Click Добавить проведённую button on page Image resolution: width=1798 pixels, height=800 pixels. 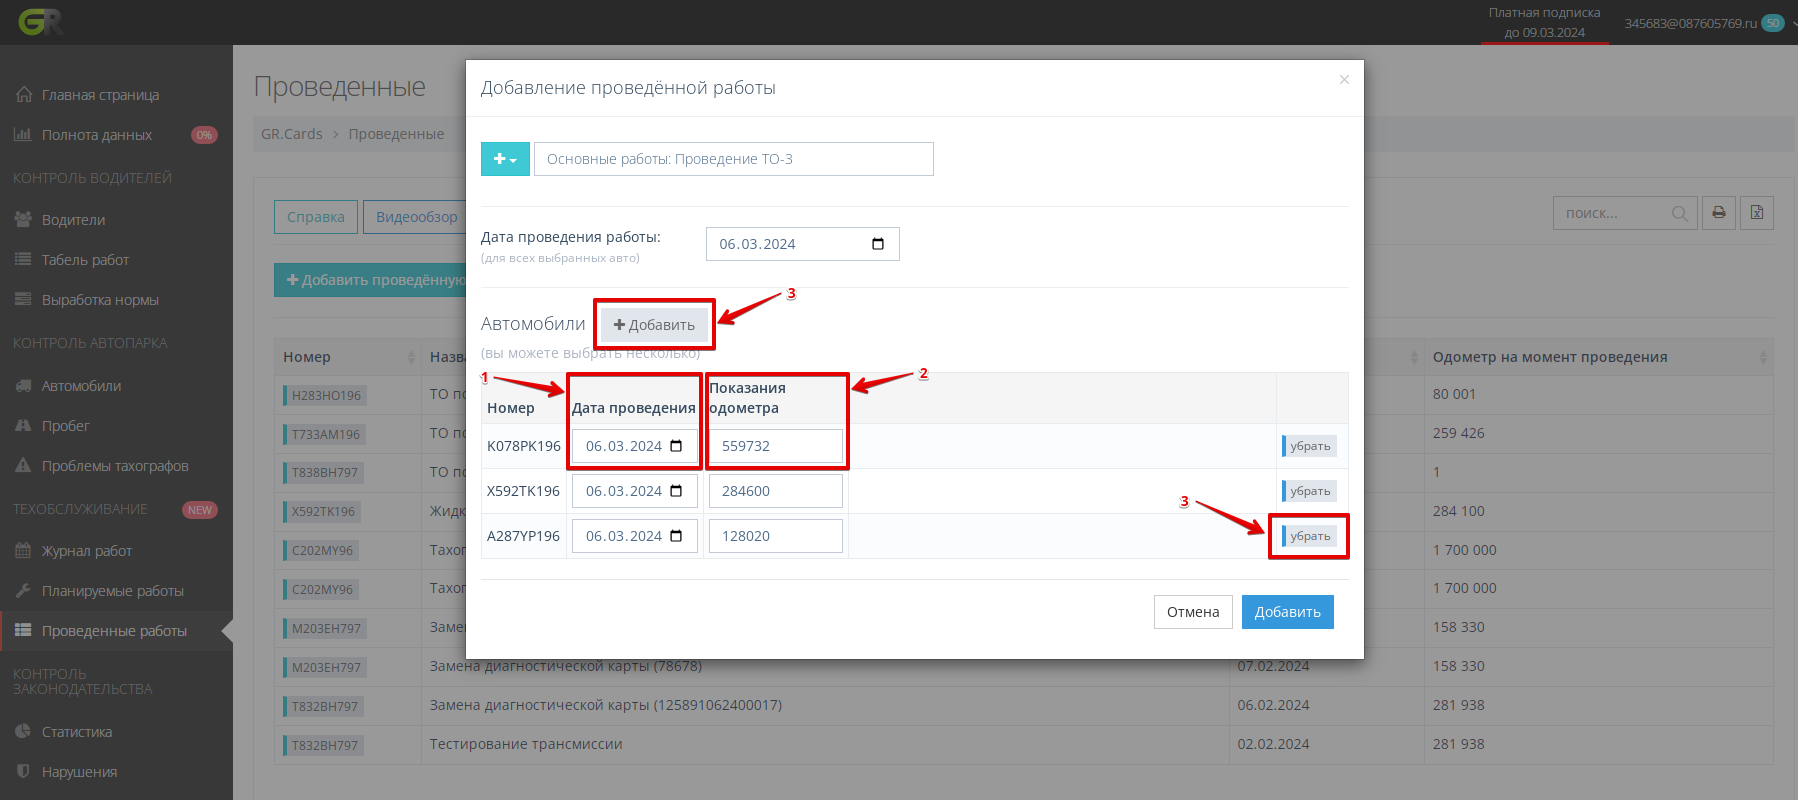click(x=371, y=280)
